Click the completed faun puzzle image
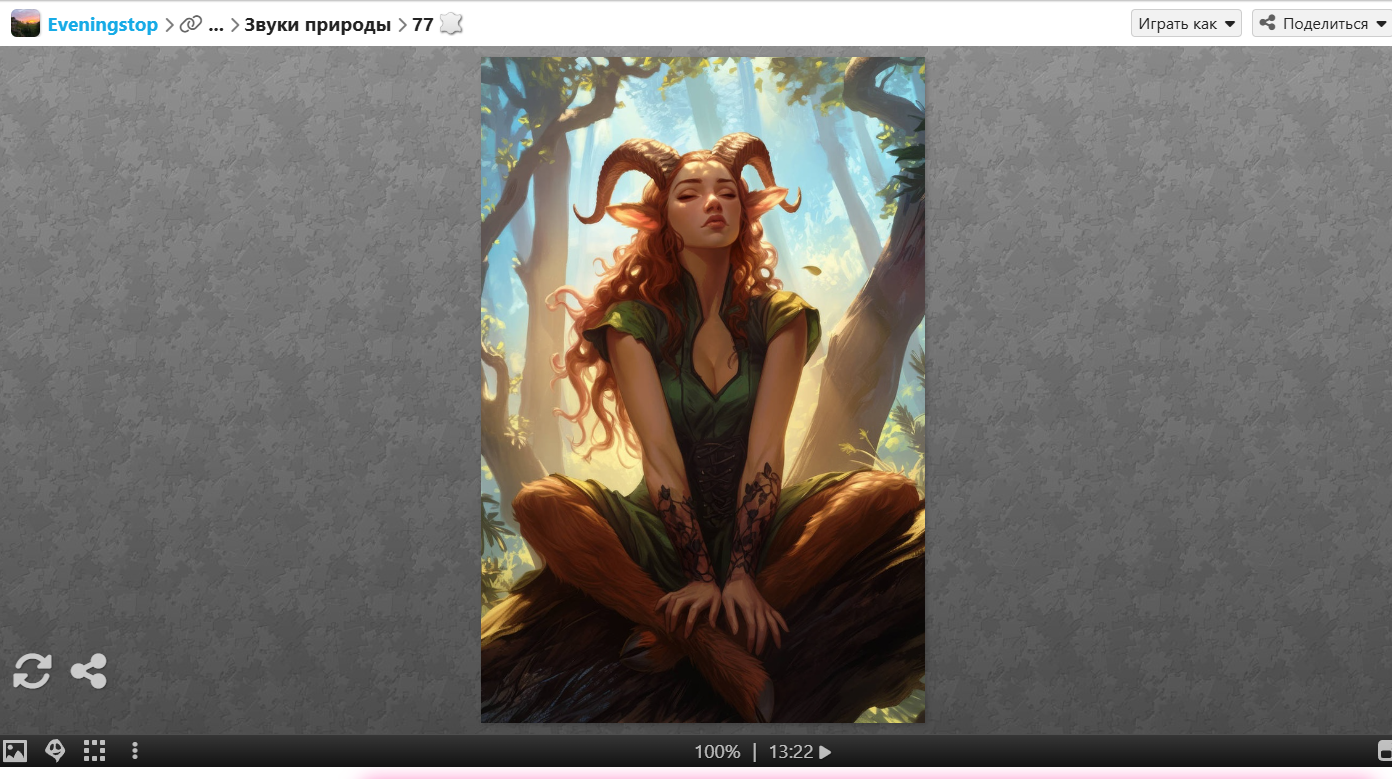The width and height of the screenshot is (1392, 779). [x=702, y=390]
